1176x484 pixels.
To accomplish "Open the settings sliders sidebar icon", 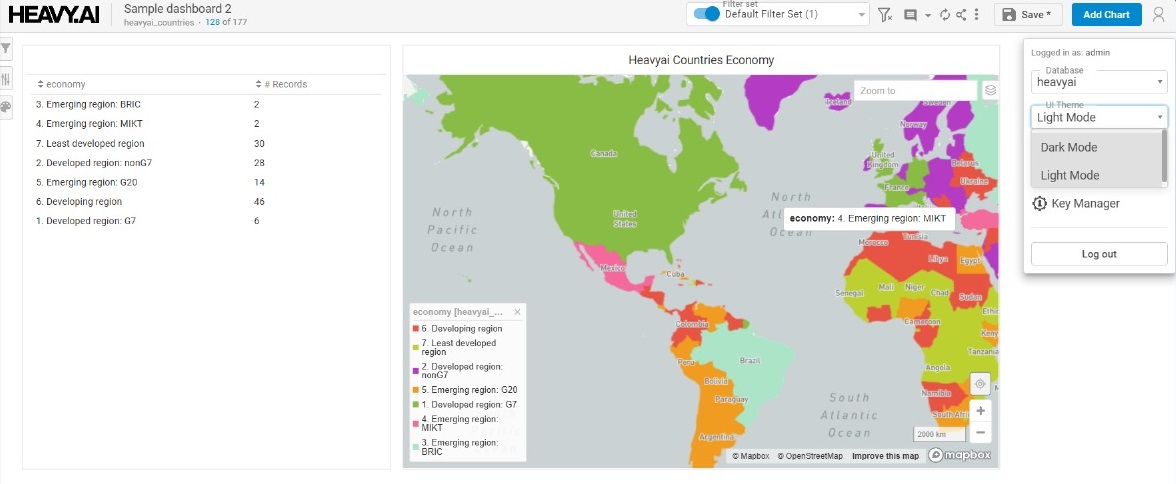I will coord(6,78).
